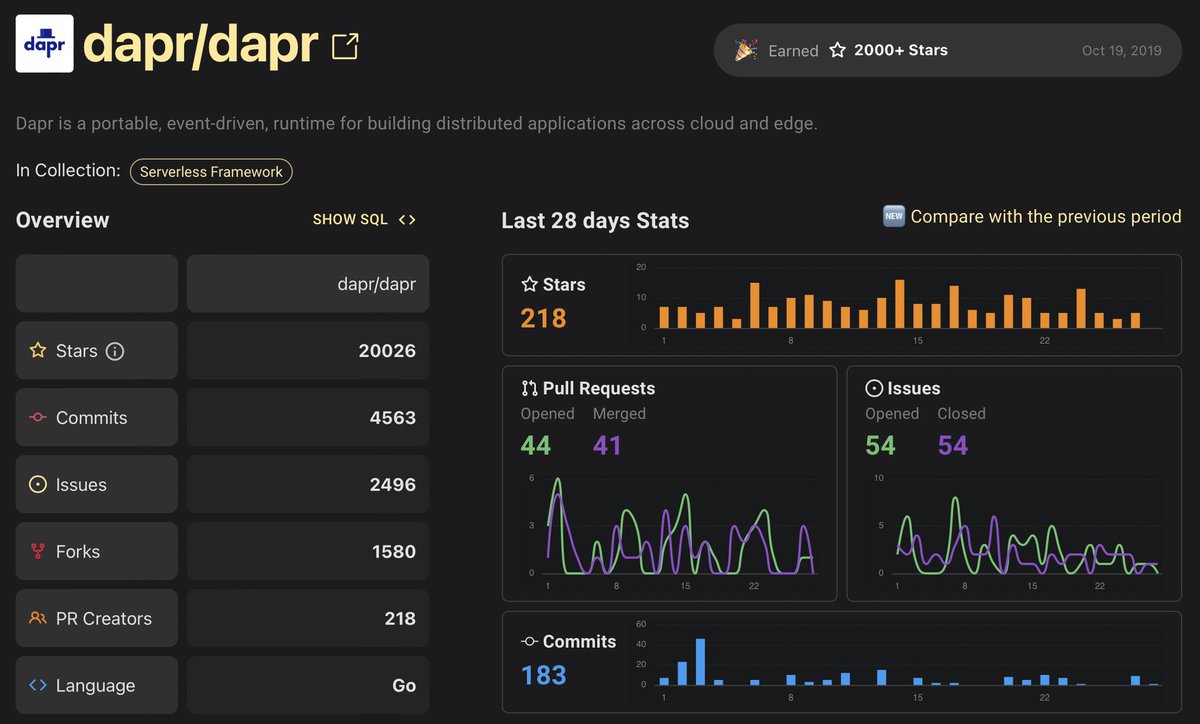
Task: Click the green 54 opened issues value
Action: 880,445
